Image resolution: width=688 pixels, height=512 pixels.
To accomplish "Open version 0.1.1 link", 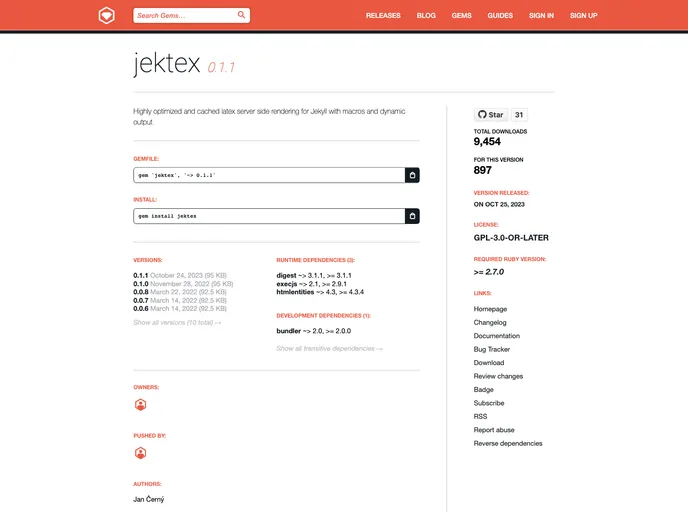I will coord(140,276).
